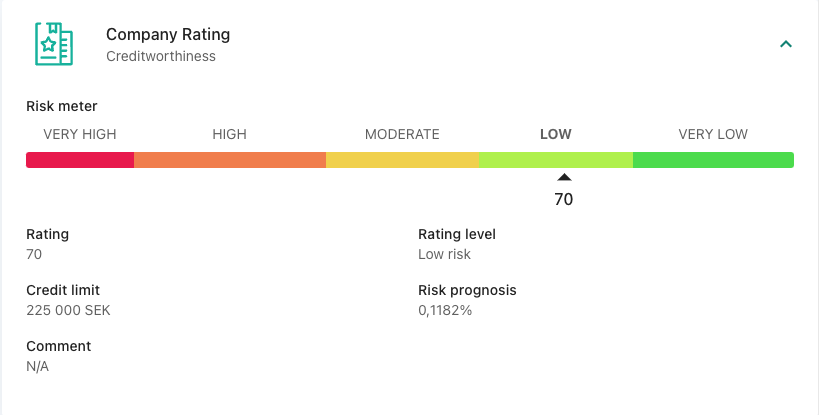Click the N/A comment value
Viewport: 819px width, 415px height.
point(37,366)
